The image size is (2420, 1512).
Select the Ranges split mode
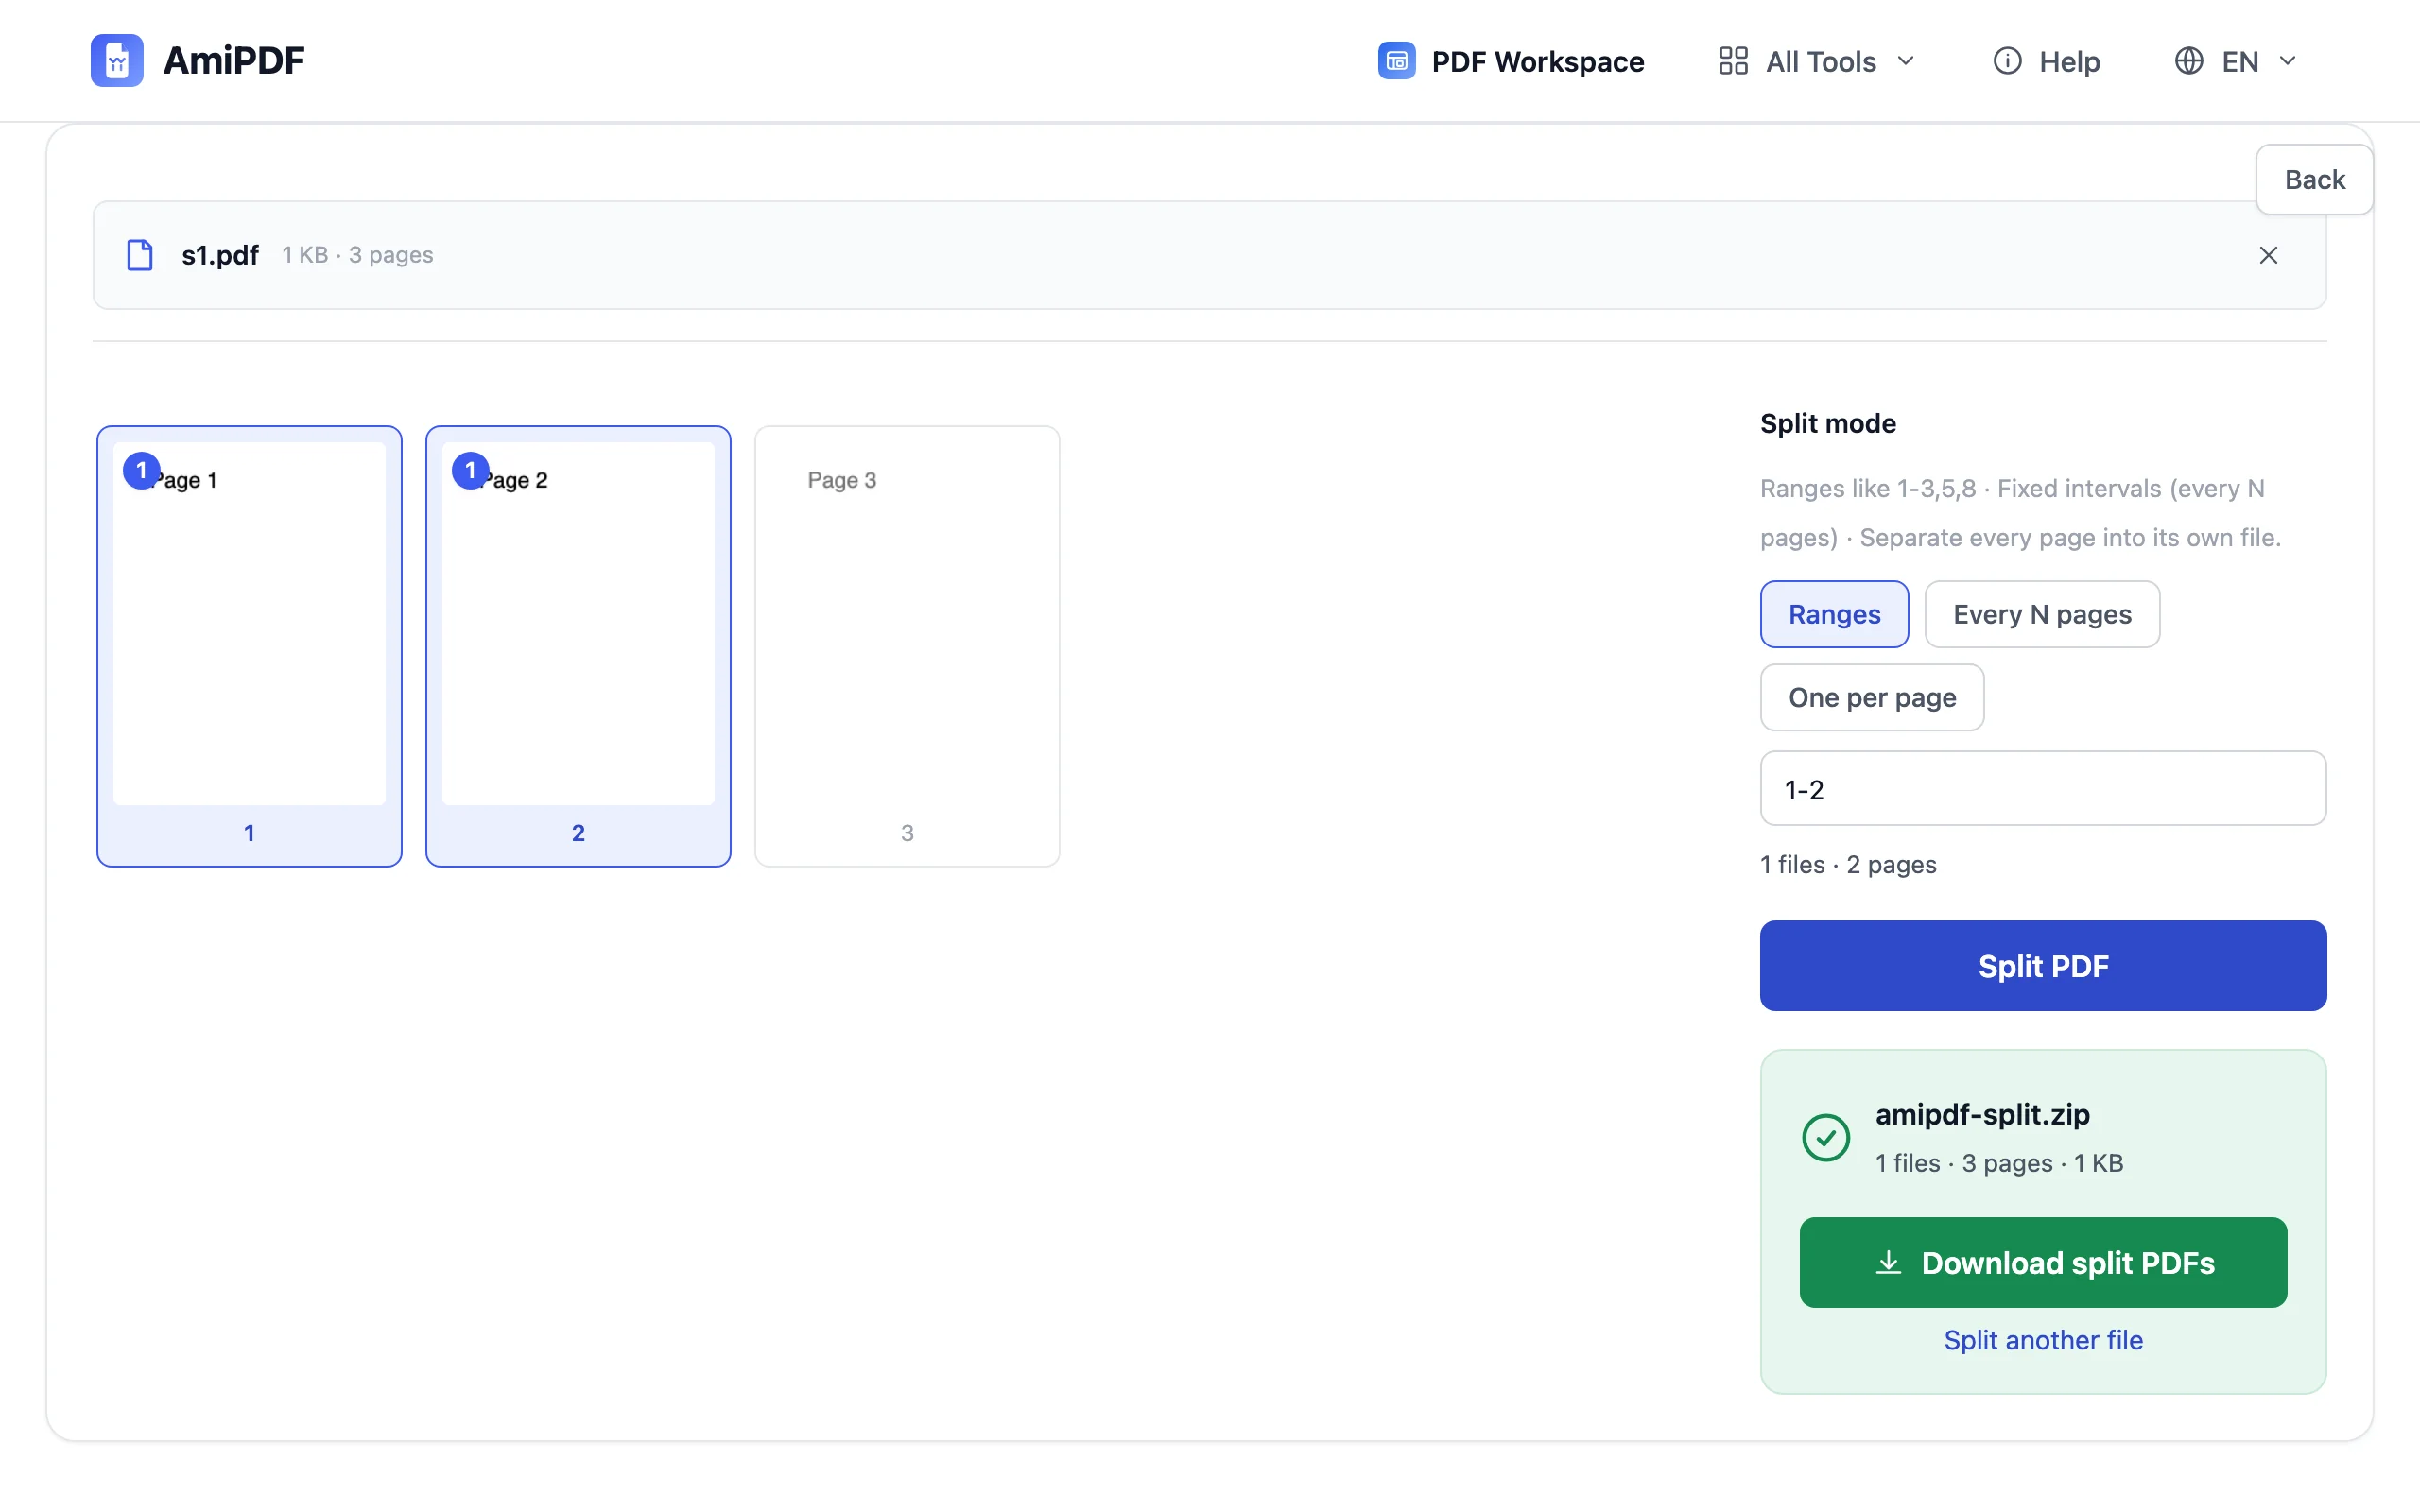(x=1834, y=614)
